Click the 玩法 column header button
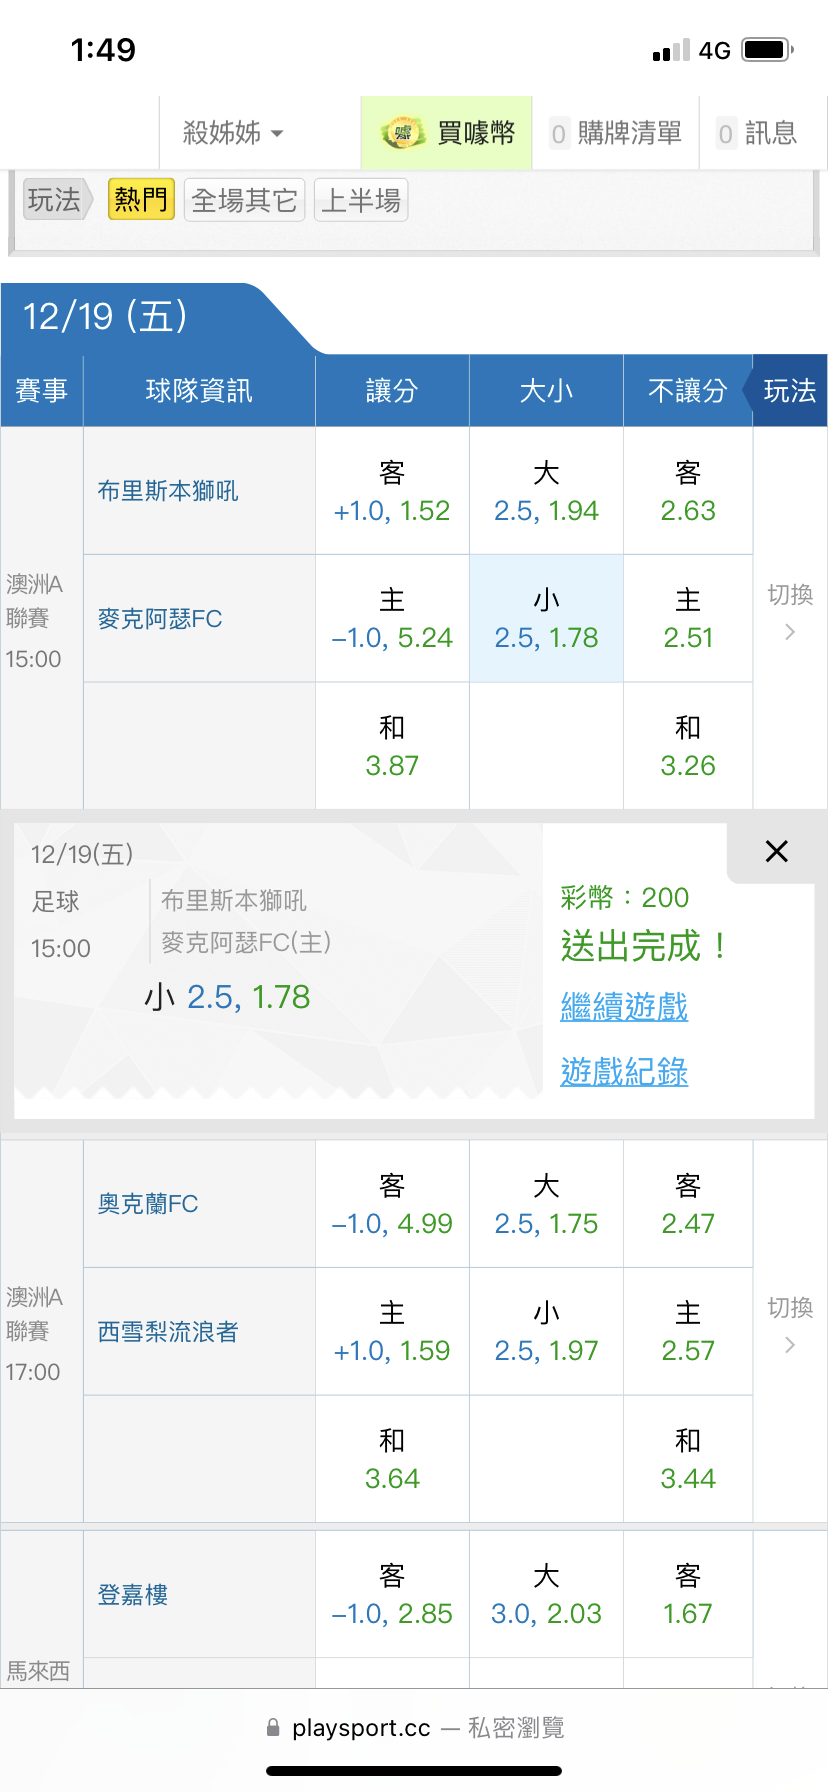 [x=789, y=391]
